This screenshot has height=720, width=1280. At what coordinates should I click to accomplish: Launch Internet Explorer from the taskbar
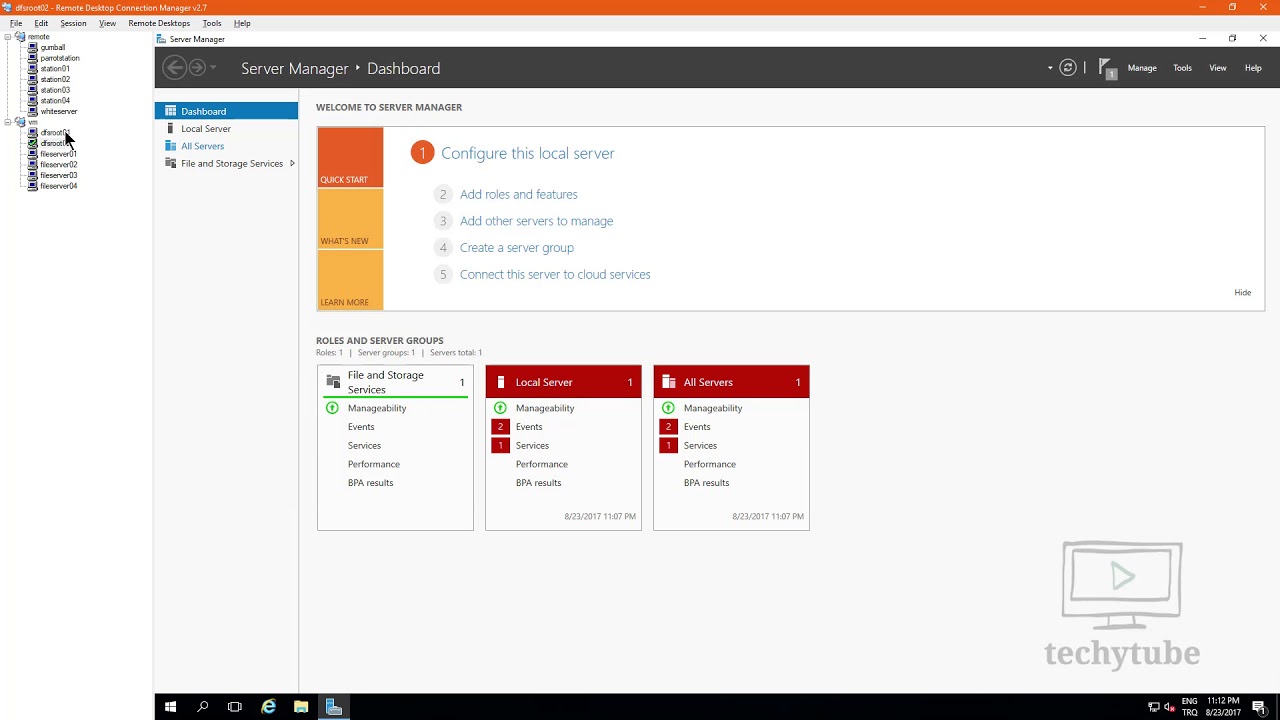click(x=268, y=707)
